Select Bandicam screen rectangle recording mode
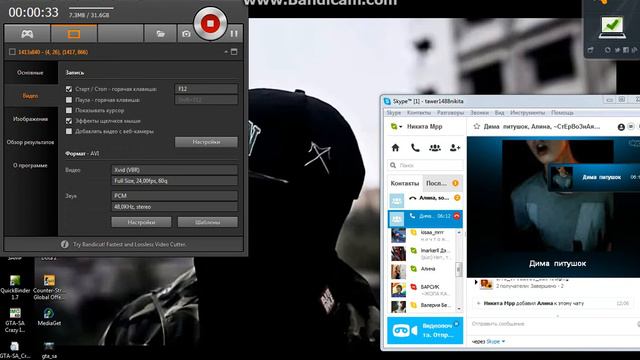 tap(74, 33)
